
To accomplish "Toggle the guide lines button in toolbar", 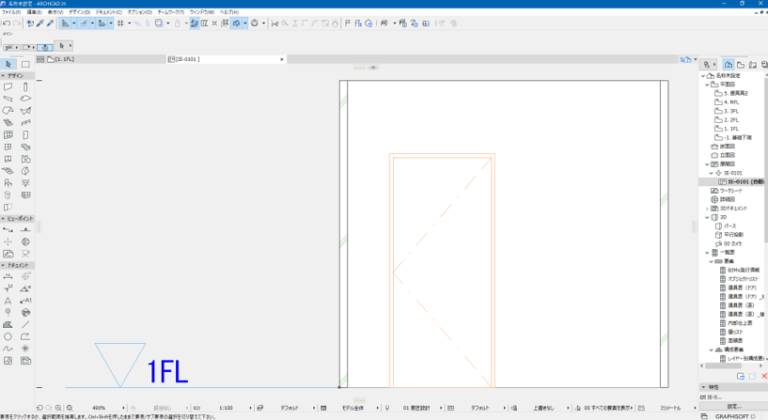I will (x=66, y=23).
